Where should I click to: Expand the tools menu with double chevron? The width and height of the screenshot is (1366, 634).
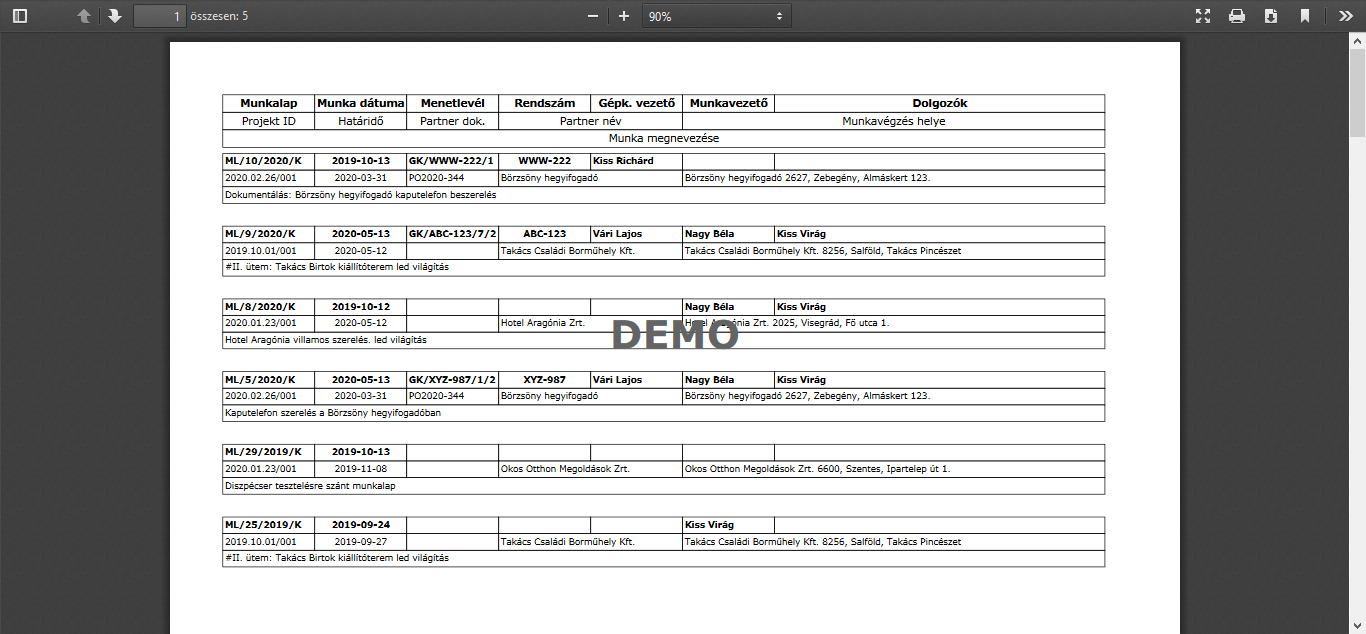pyautogui.click(x=1345, y=16)
